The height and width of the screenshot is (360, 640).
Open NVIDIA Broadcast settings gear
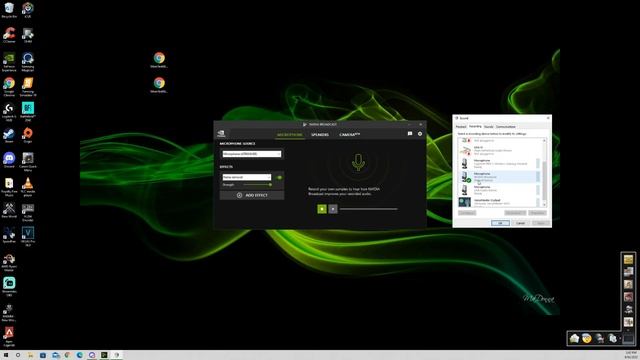[420, 134]
